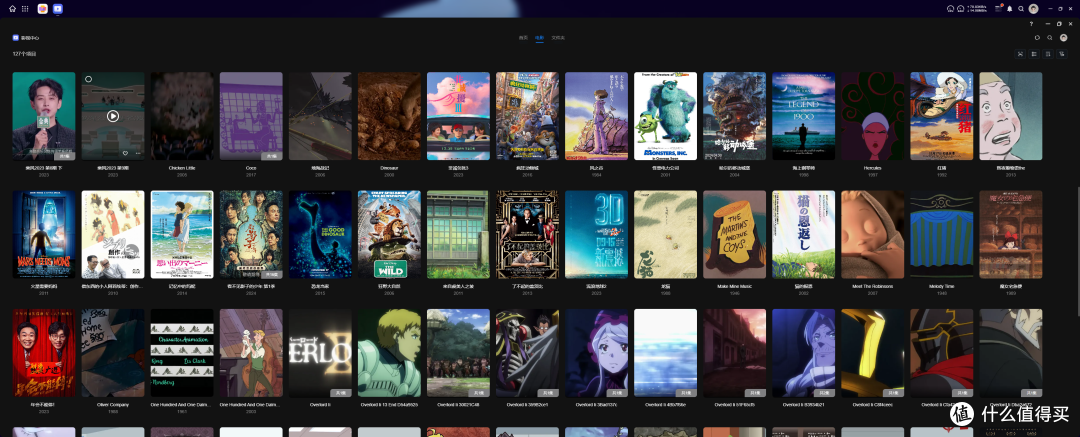Image resolution: width=1080 pixels, height=437 pixels.
Task: Click the multi-select tool icon above grid
Action: [1021, 54]
